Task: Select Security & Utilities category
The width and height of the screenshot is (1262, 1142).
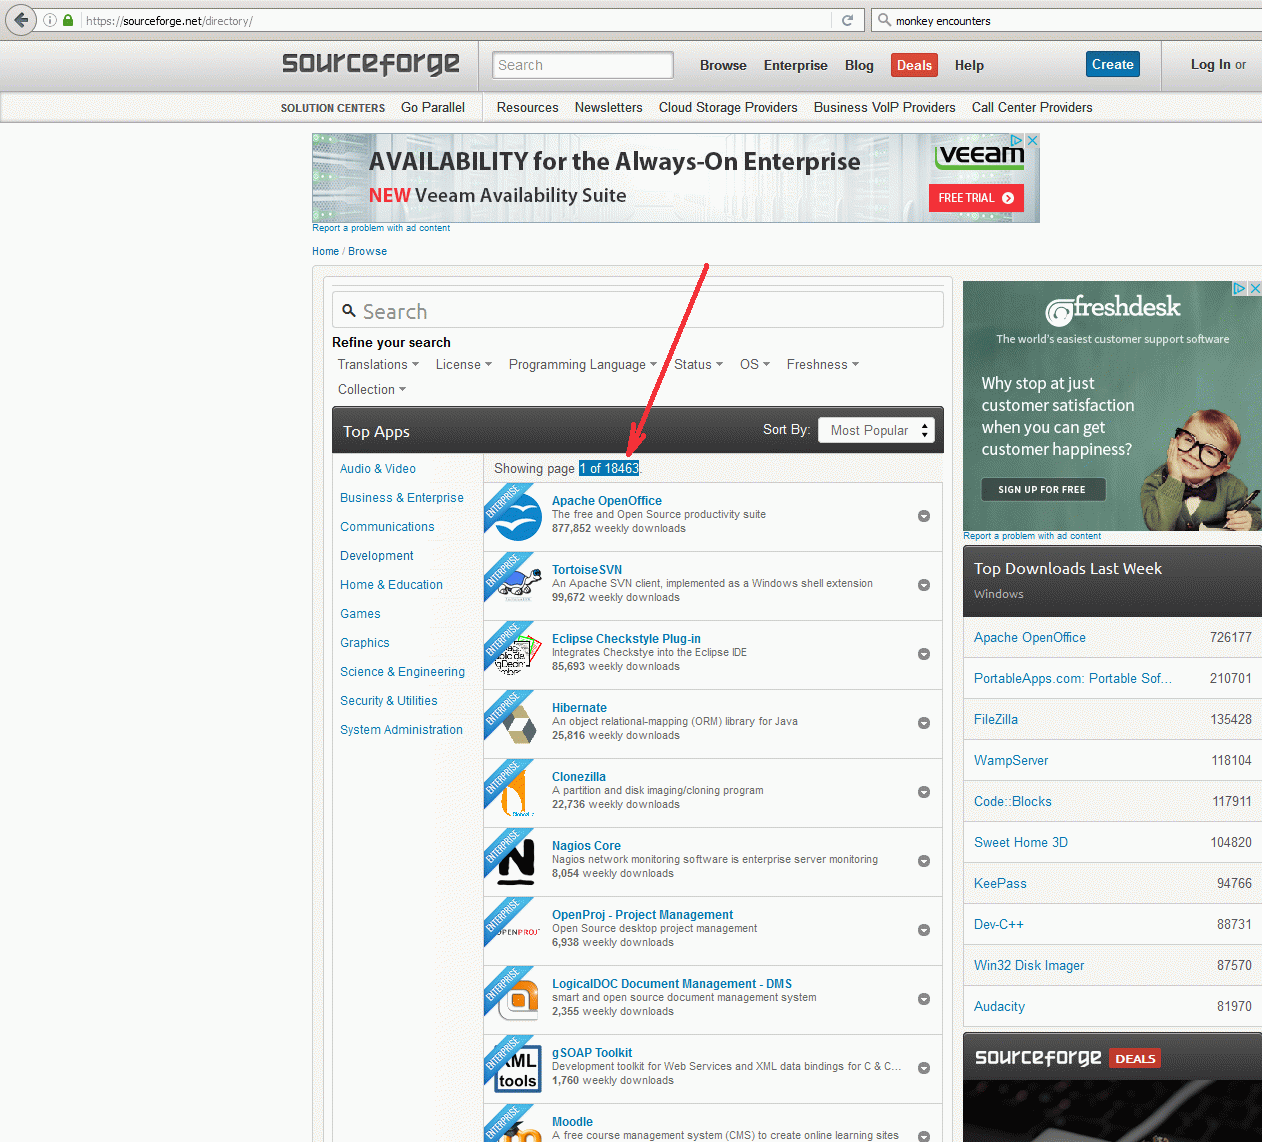Action: [389, 700]
